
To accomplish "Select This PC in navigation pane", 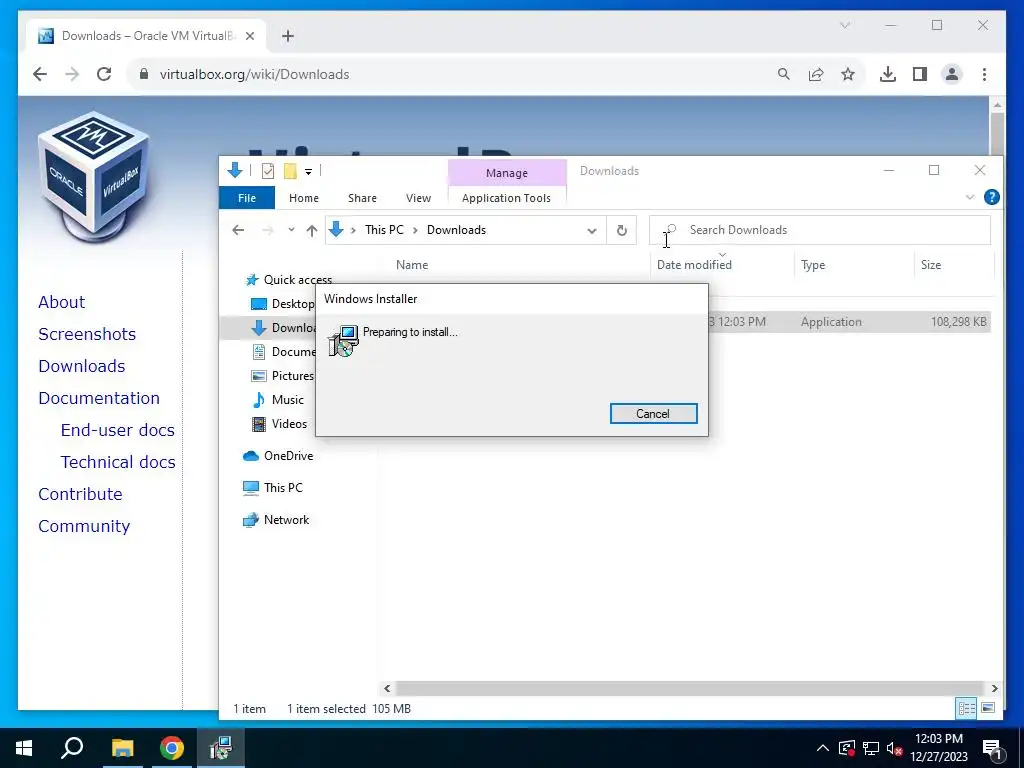I will [283, 488].
